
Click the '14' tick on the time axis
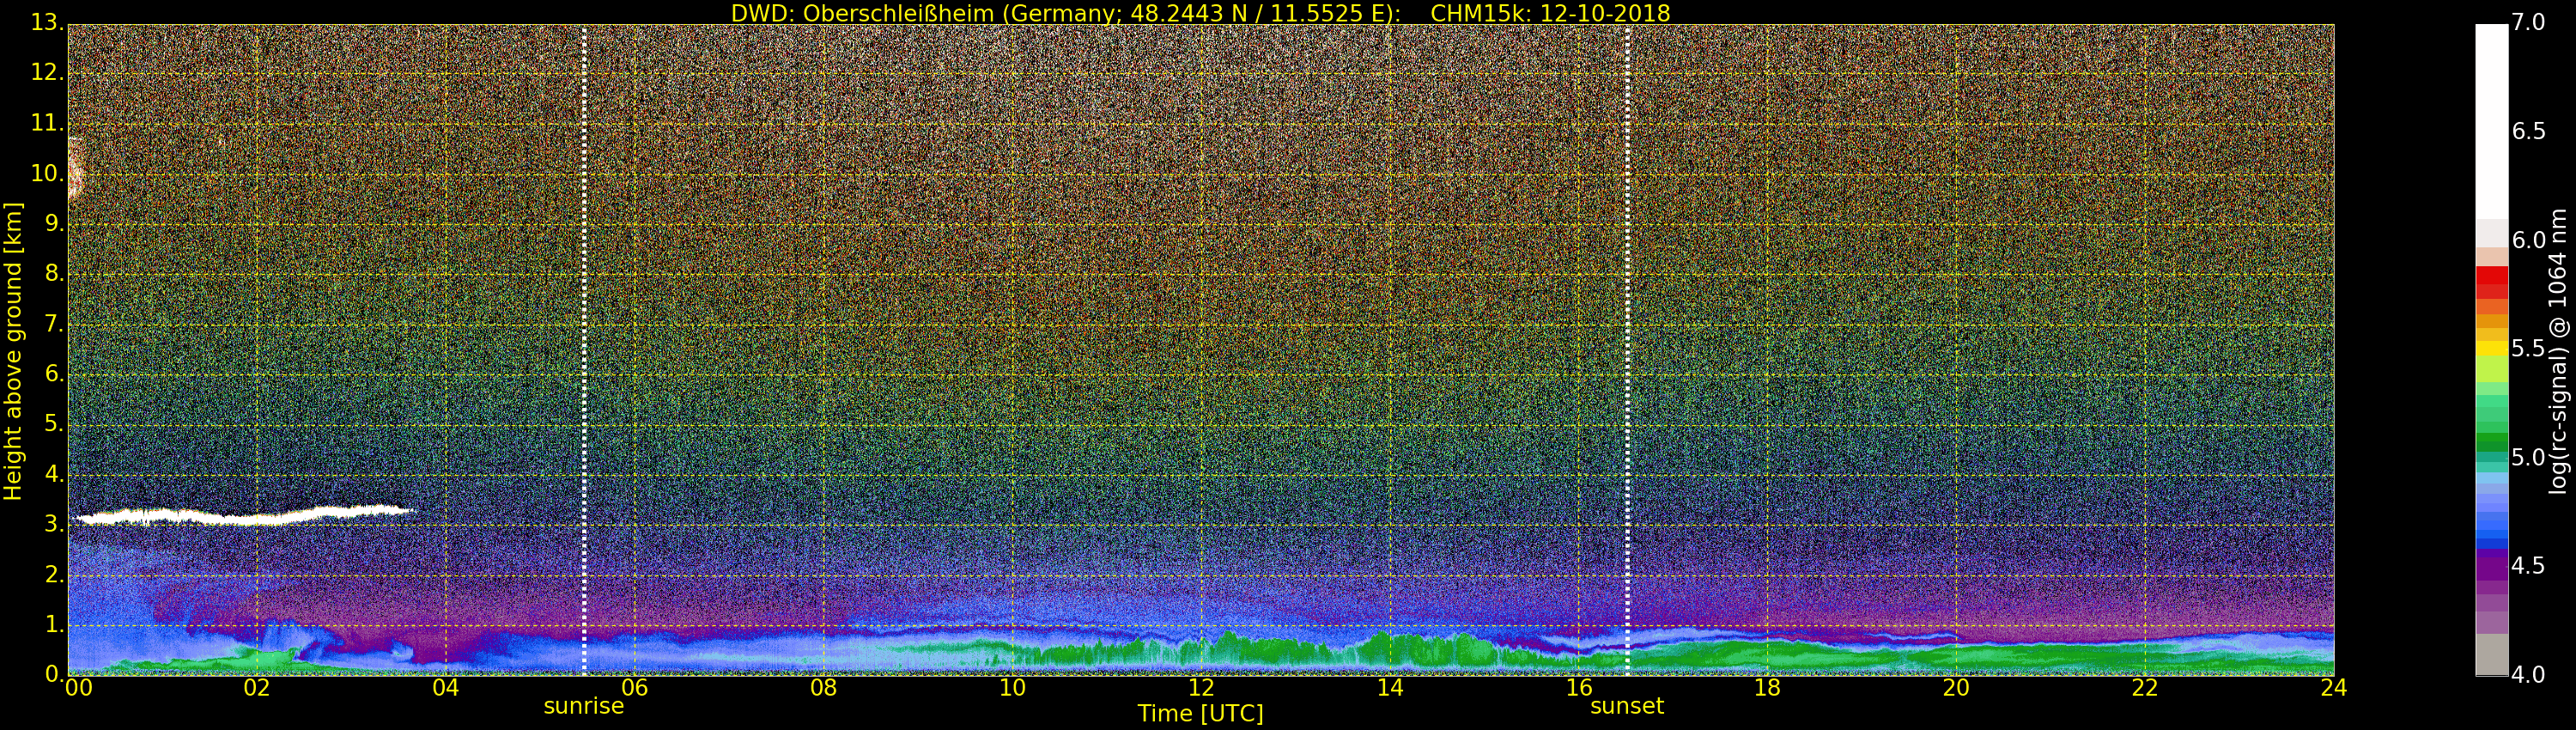(x=1390, y=688)
